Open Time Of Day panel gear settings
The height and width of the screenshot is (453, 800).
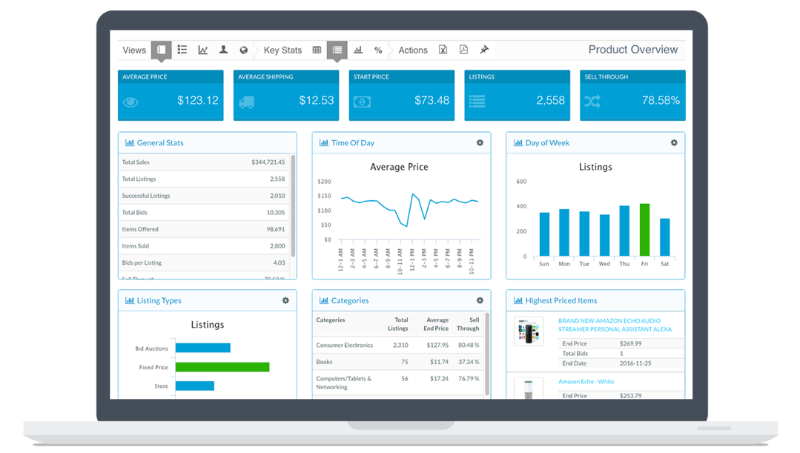point(480,143)
